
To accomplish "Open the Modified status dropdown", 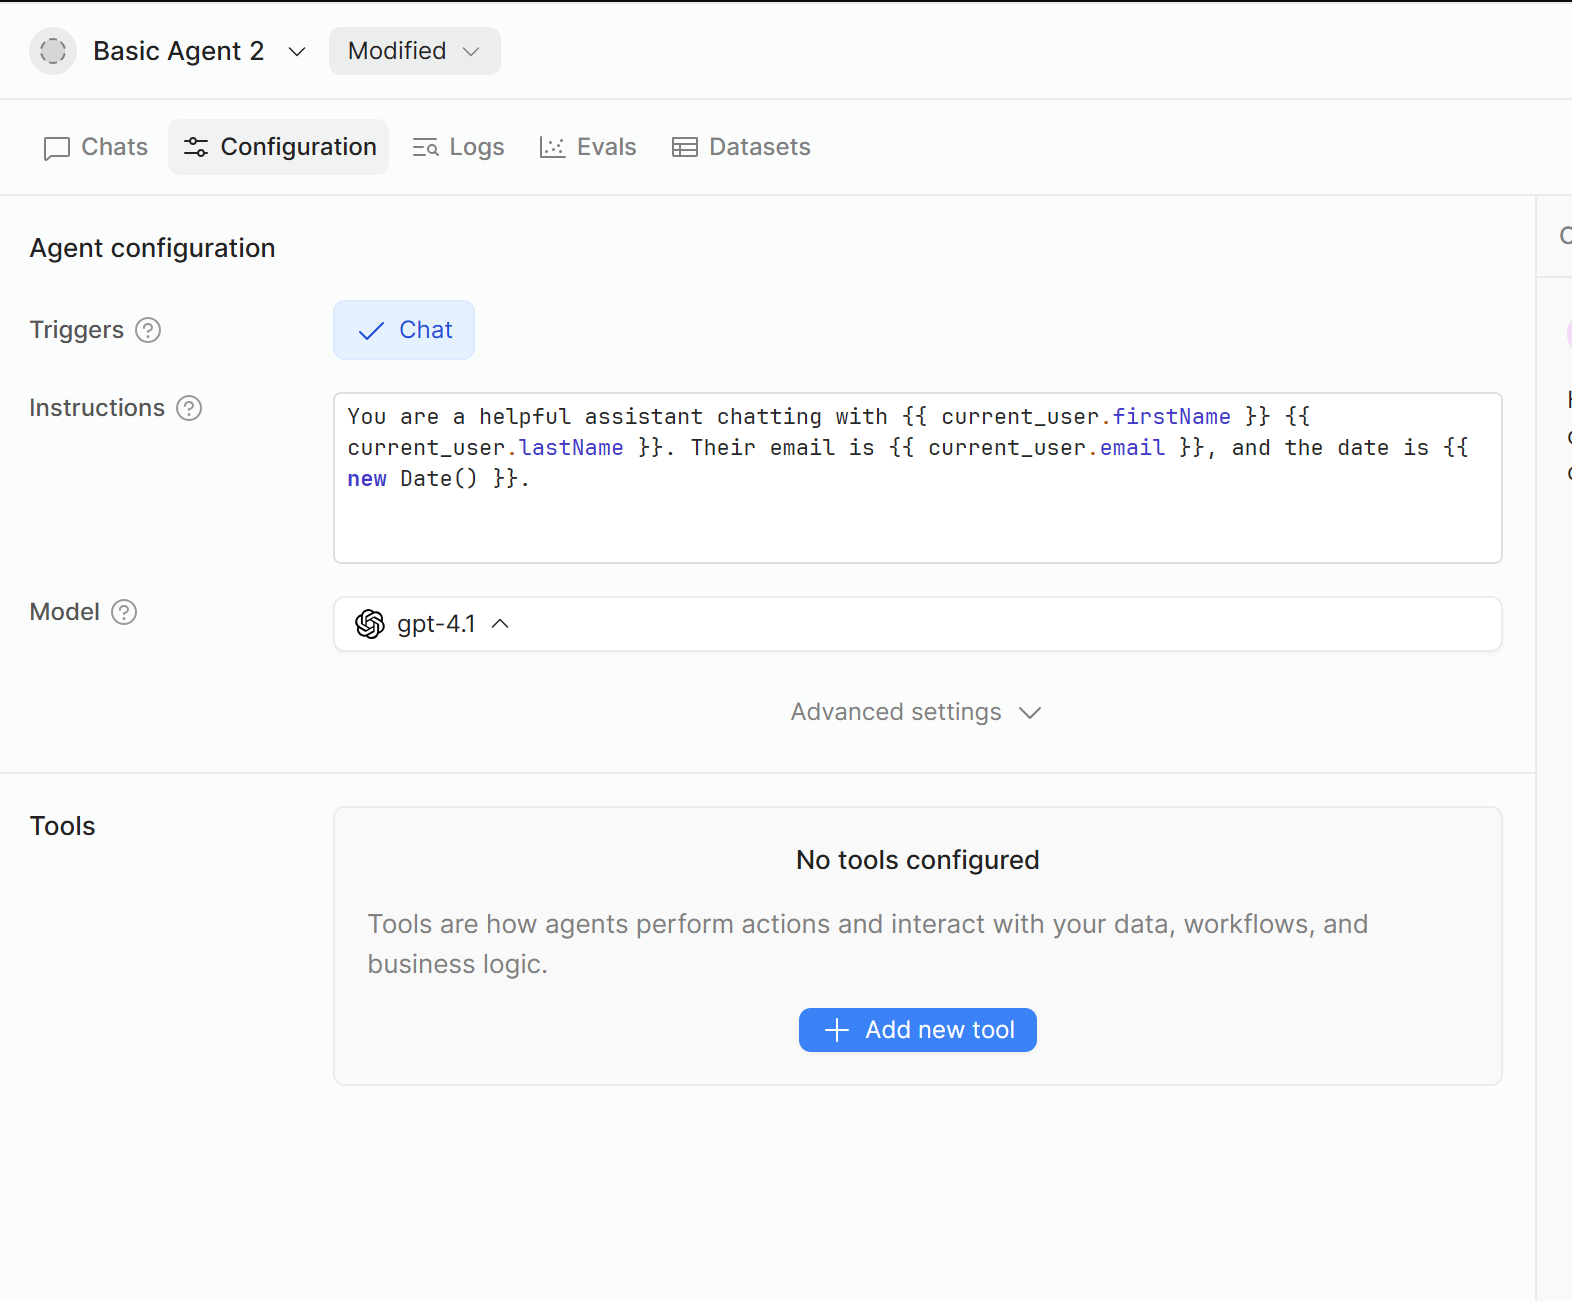I will coord(414,51).
